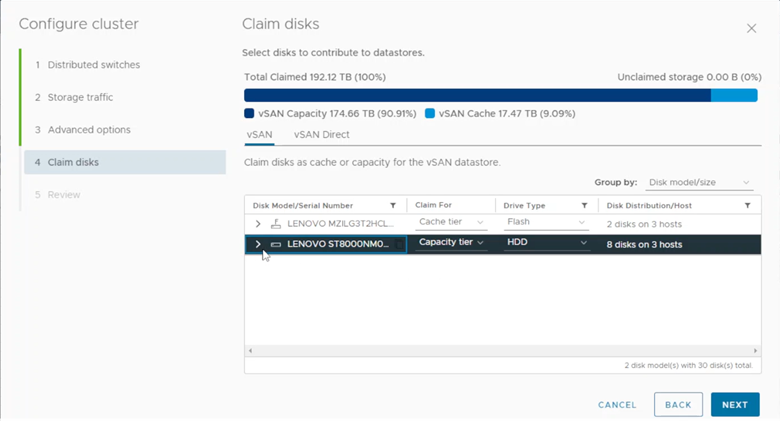Image resolution: width=780 pixels, height=421 pixels.
Task: Expand the LENOVO MZILG3T2HCL disk row
Action: coord(258,223)
